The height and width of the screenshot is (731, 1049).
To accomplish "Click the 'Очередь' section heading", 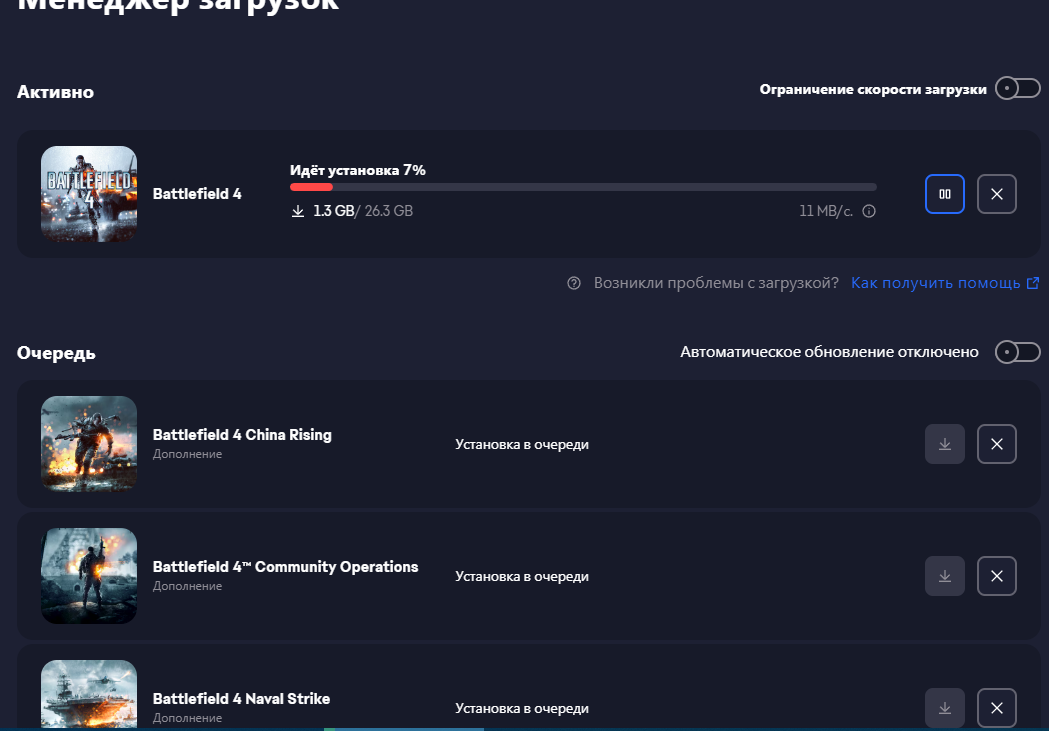I will 56,353.
